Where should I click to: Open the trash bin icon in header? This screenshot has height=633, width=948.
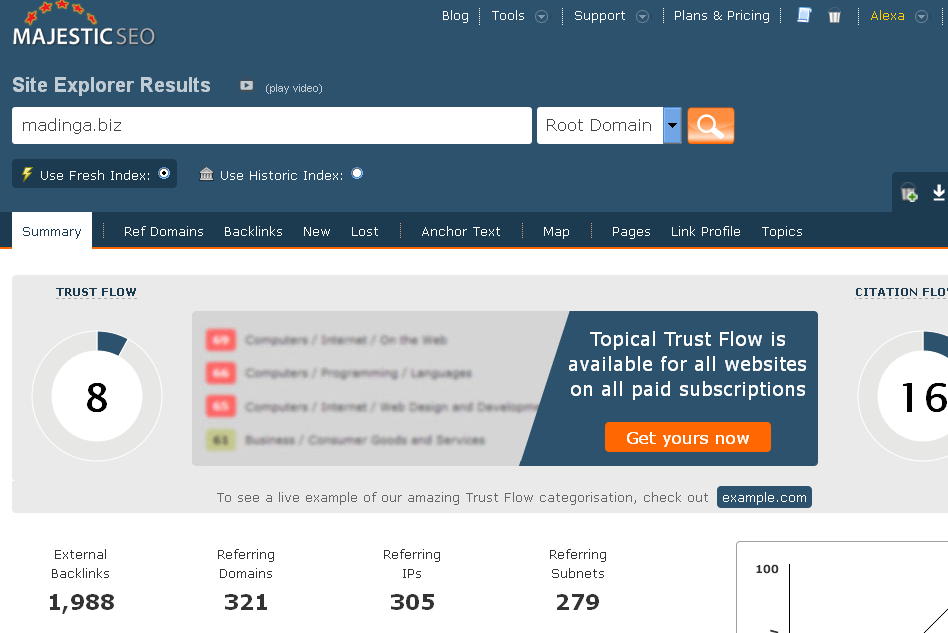[x=834, y=16]
